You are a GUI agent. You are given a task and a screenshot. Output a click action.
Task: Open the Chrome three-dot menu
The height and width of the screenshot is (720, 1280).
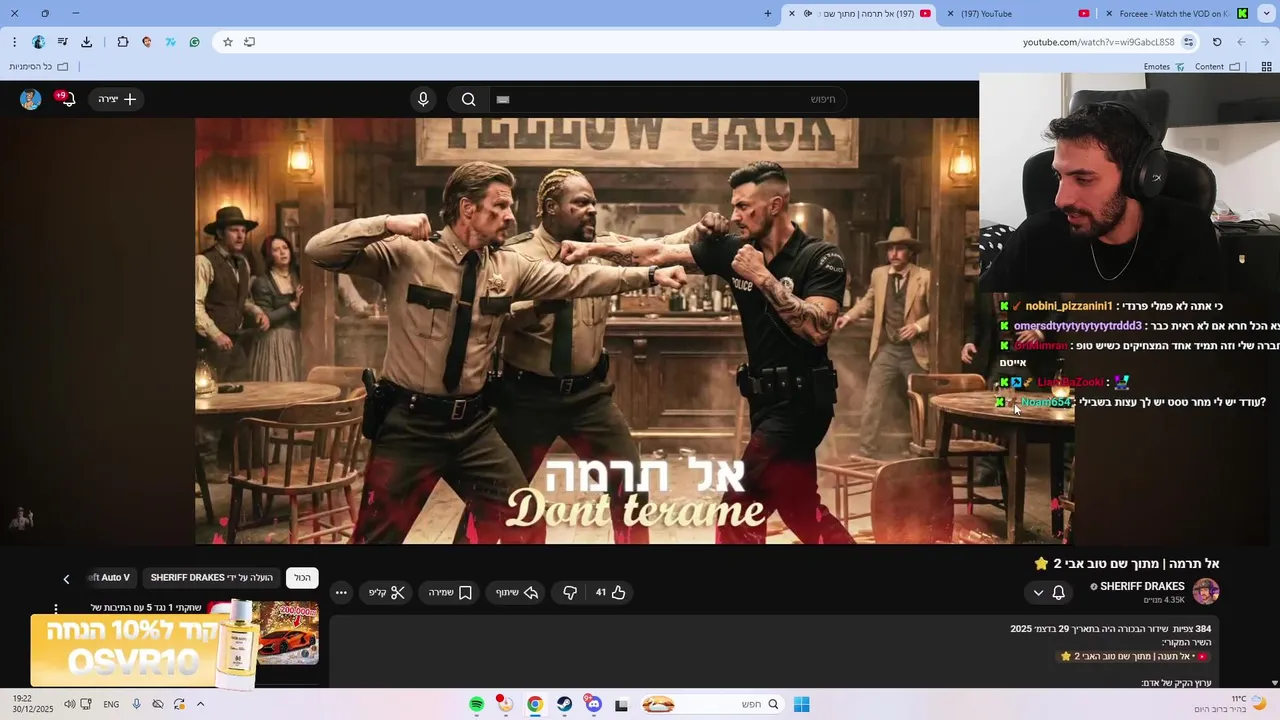pyautogui.click(x=14, y=42)
